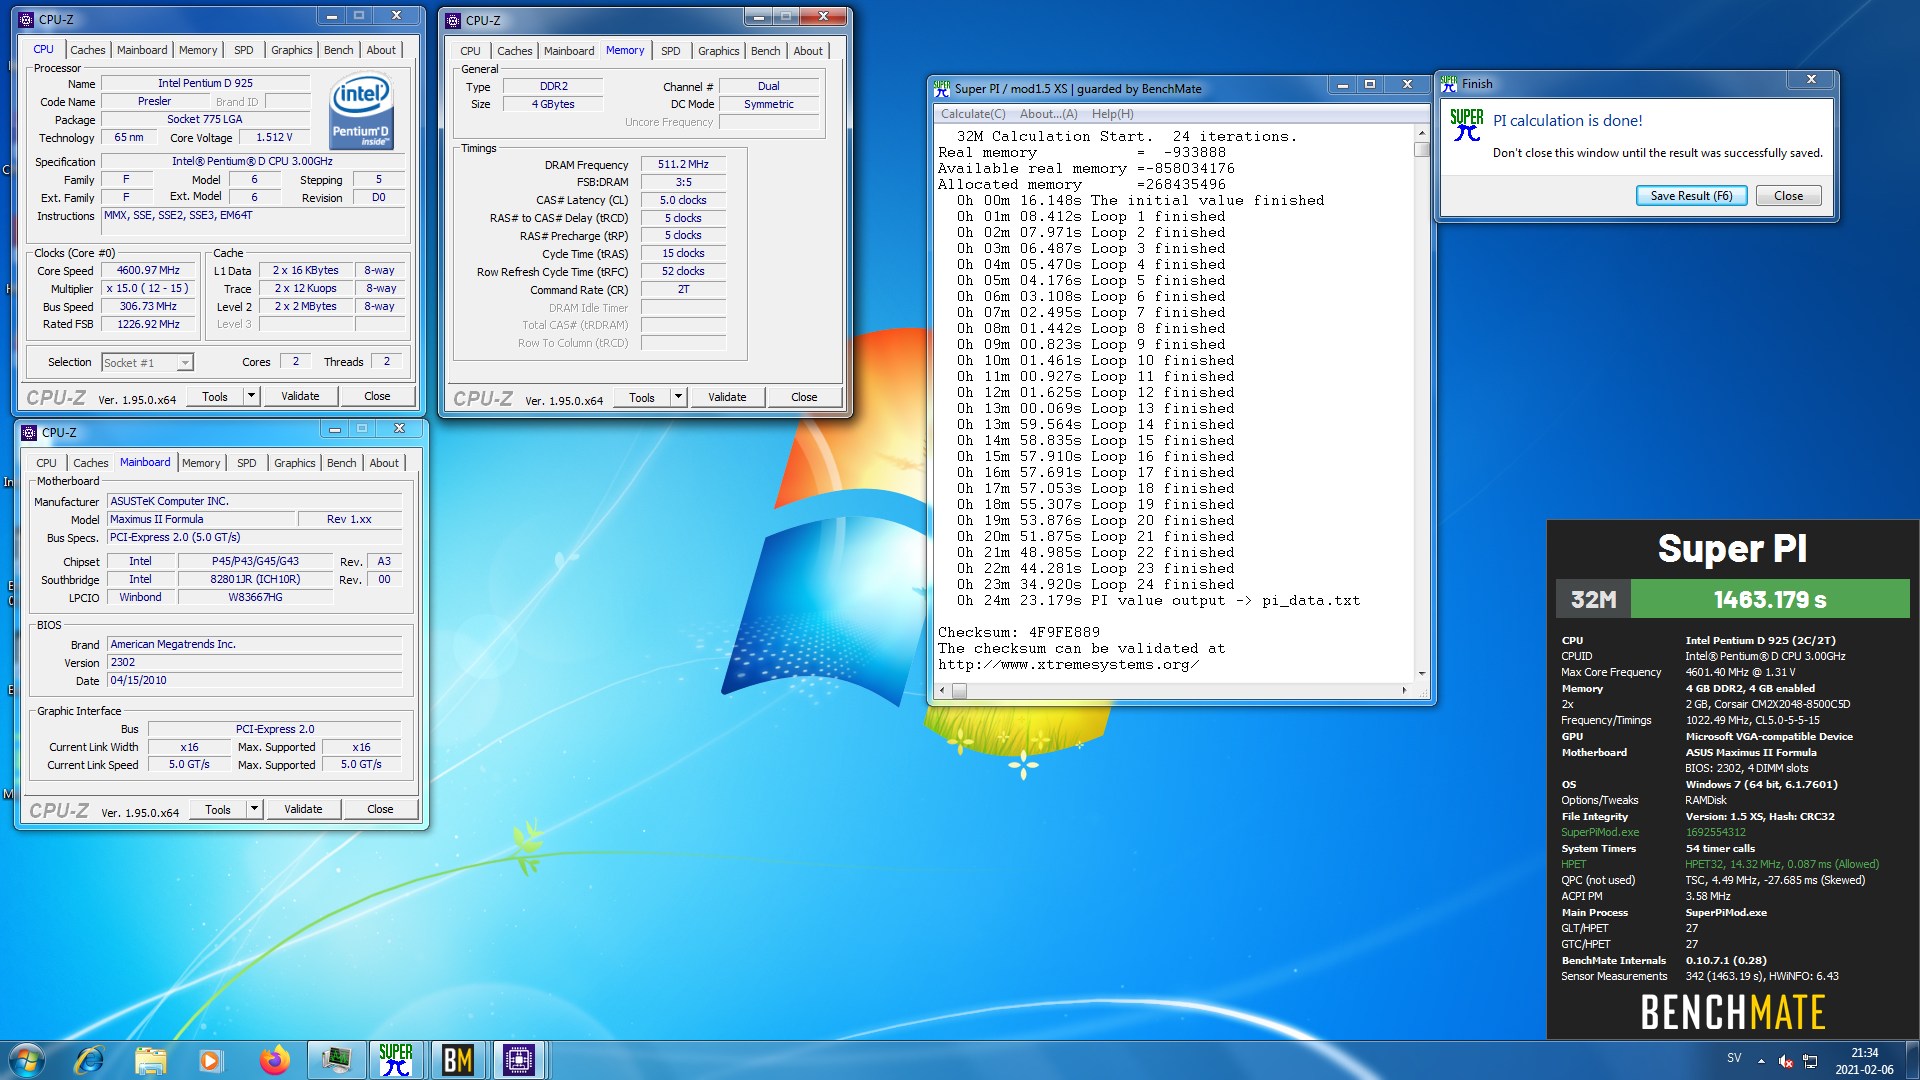The width and height of the screenshot is (1920, 1080).
Task: Expand the Tools dropdown arrow in Memory window
Action: [x=678, y=397]
